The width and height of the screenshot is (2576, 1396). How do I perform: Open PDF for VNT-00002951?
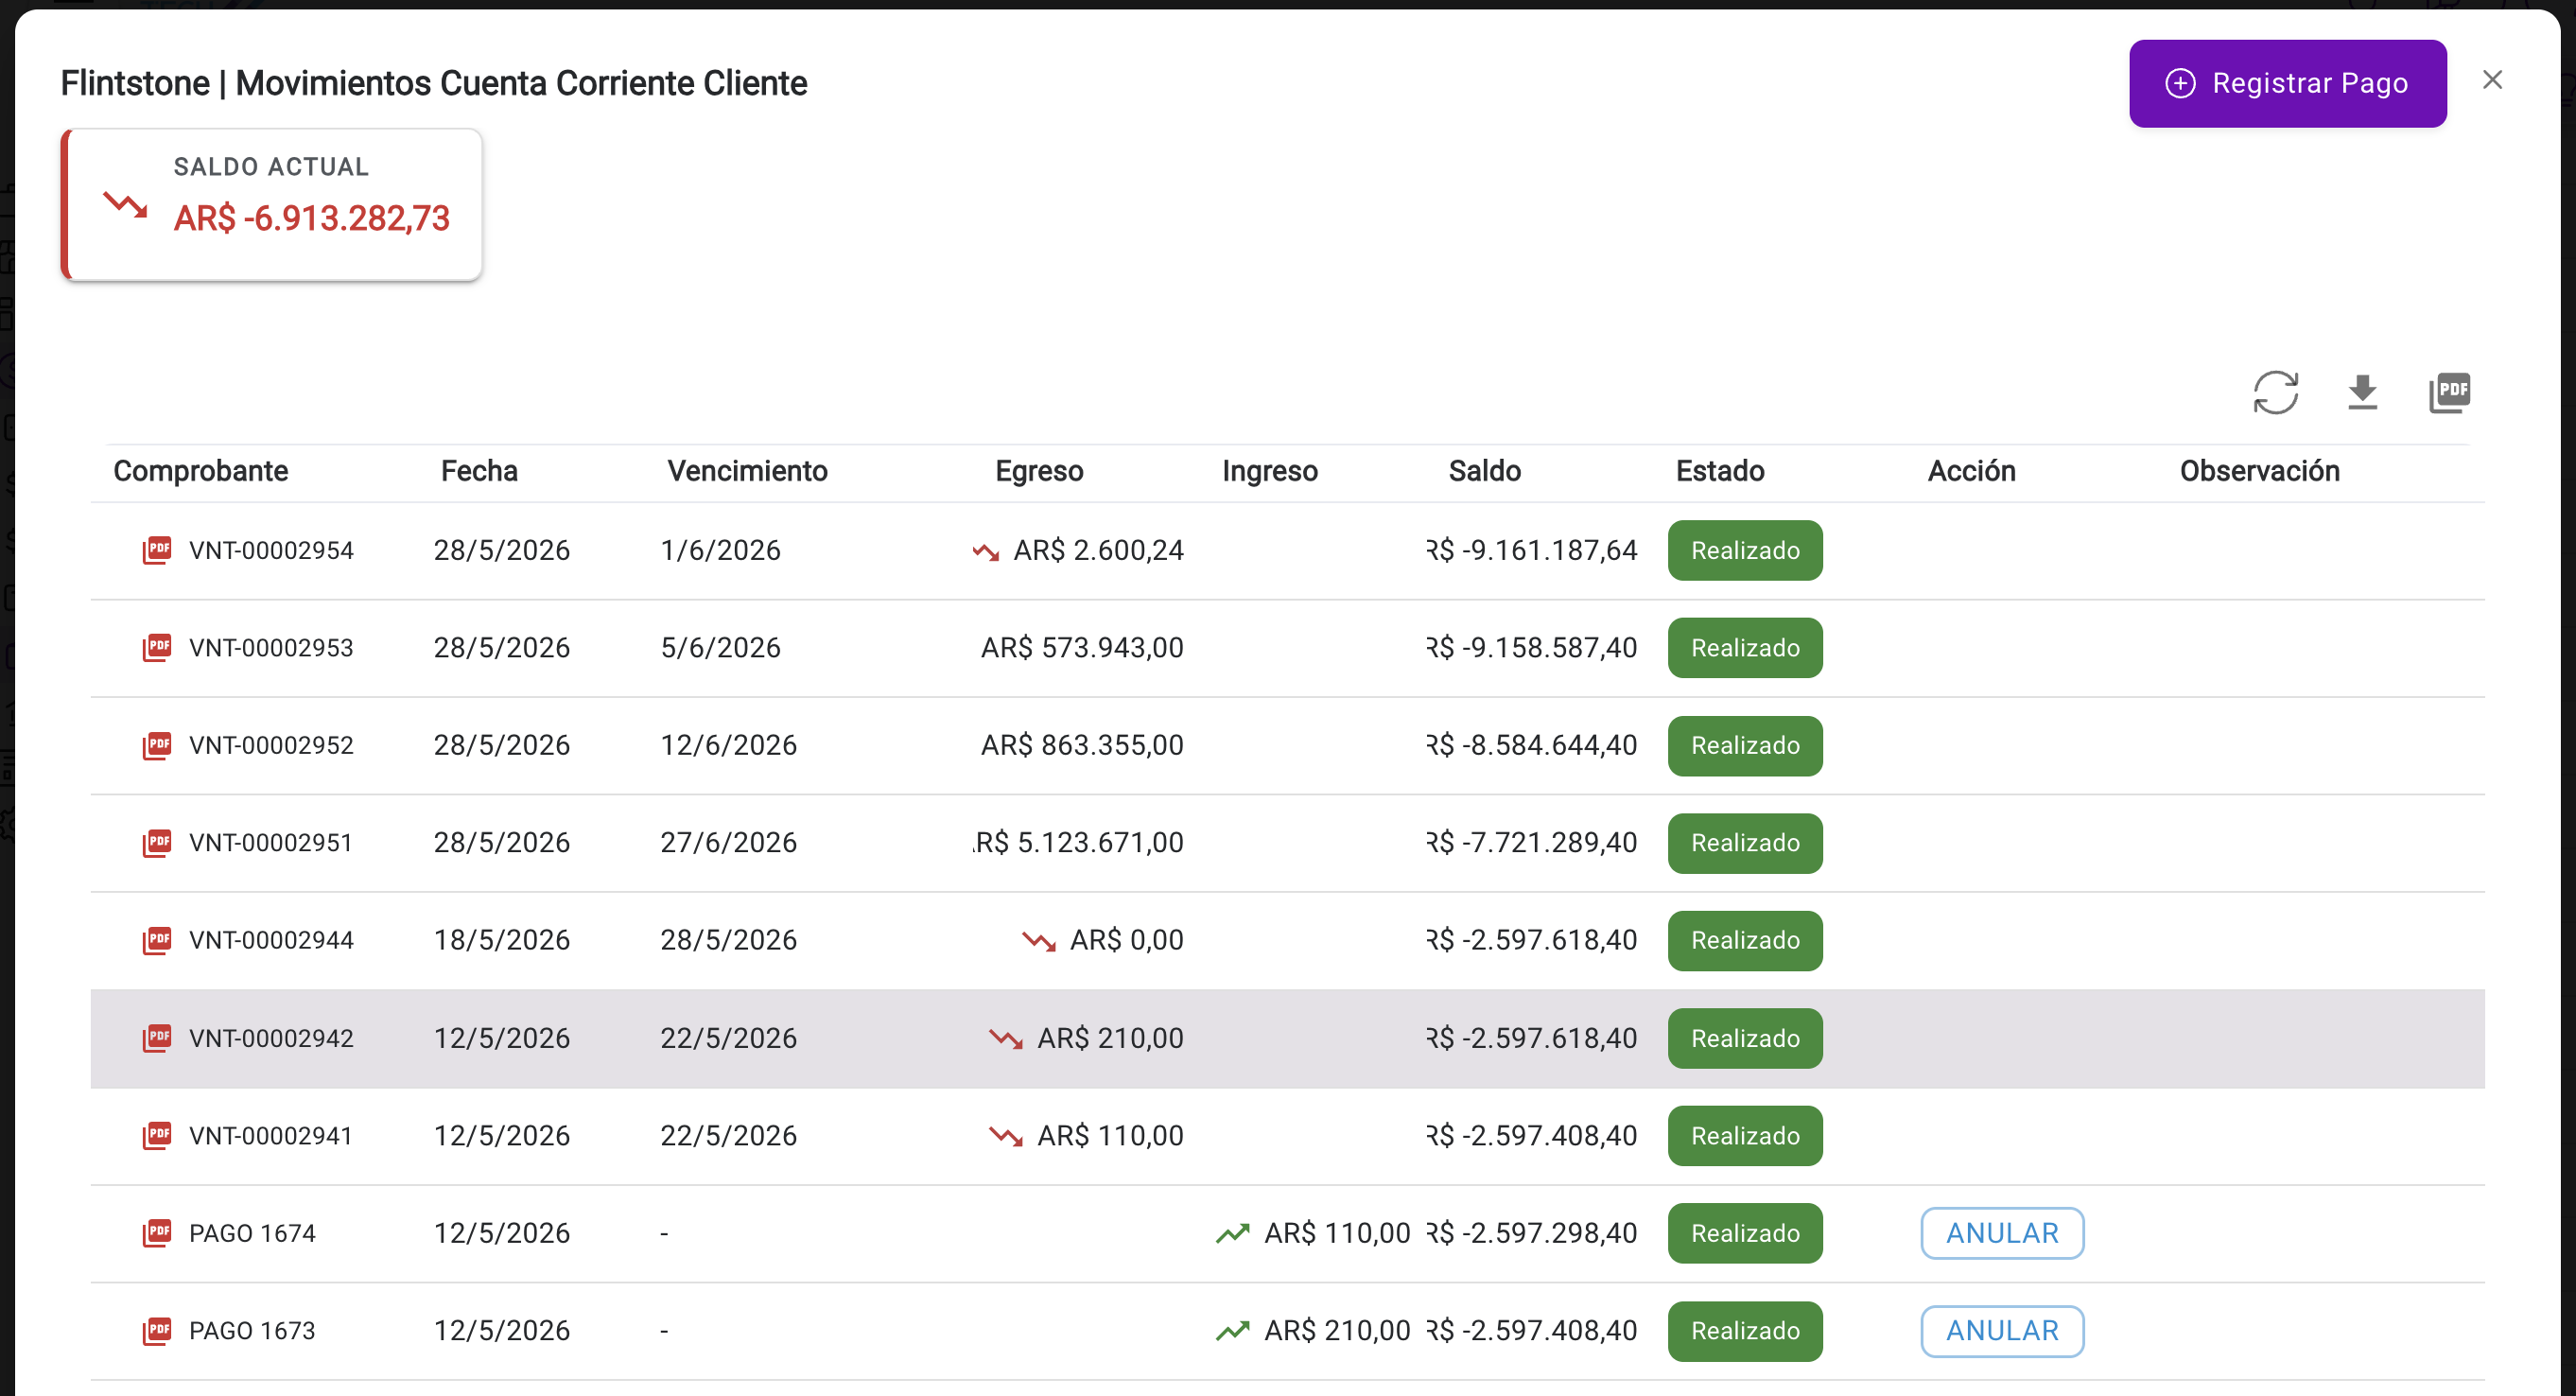pos(157,843)
